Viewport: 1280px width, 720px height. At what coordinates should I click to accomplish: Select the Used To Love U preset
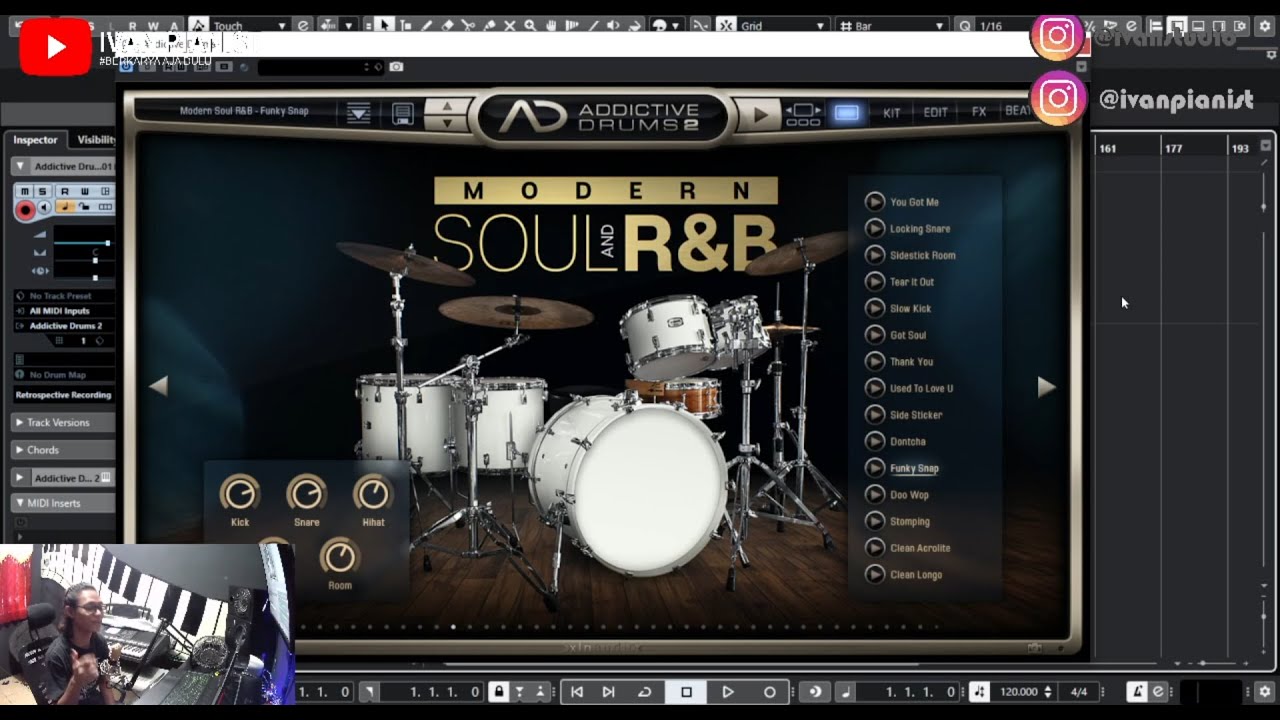921,388
